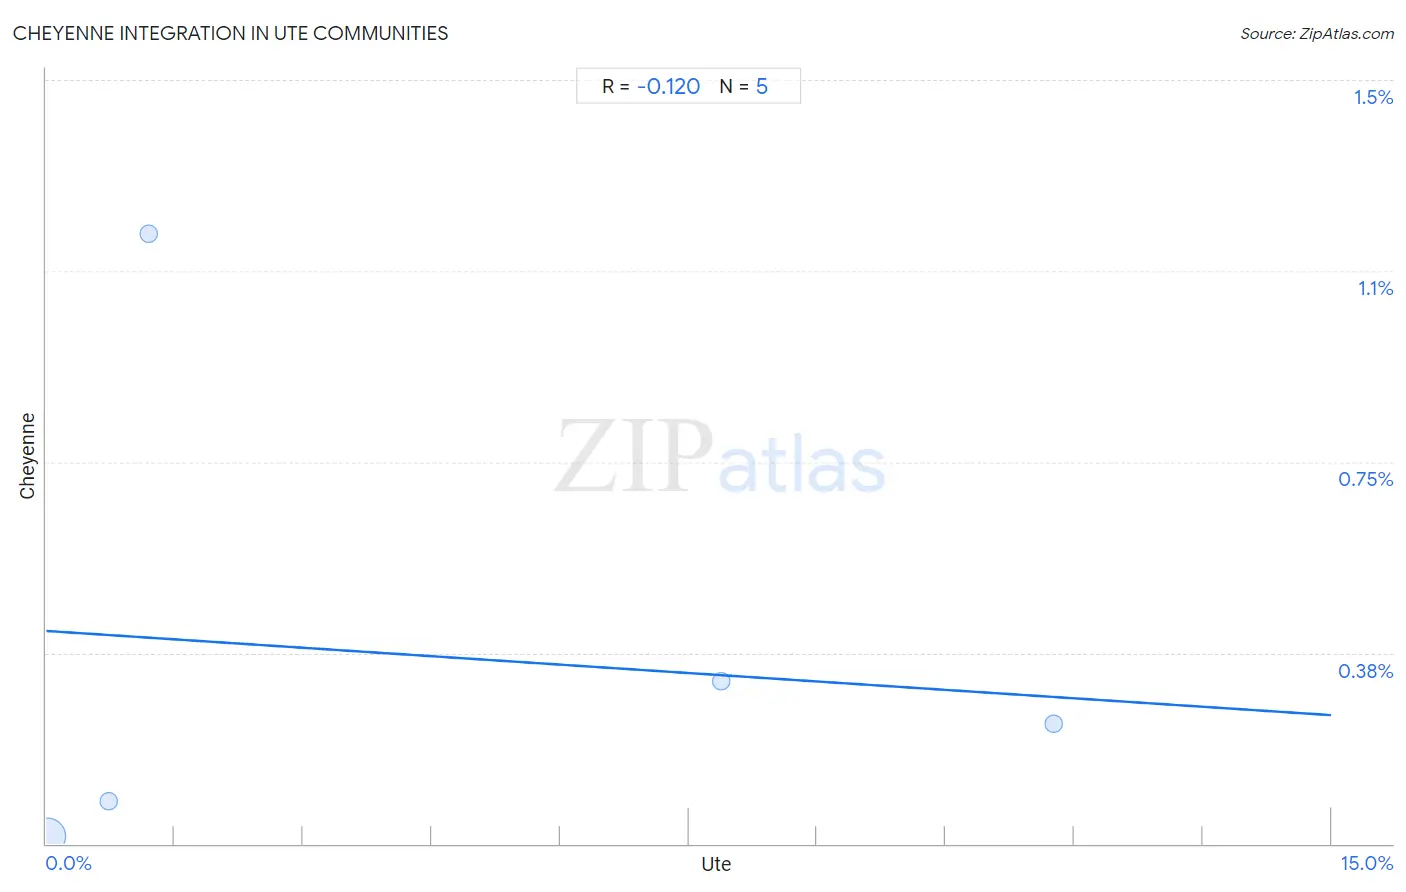This screenshot has width=1406, height=892.
Task: Click the Cheyenne y-axis label
Action: 27,456
